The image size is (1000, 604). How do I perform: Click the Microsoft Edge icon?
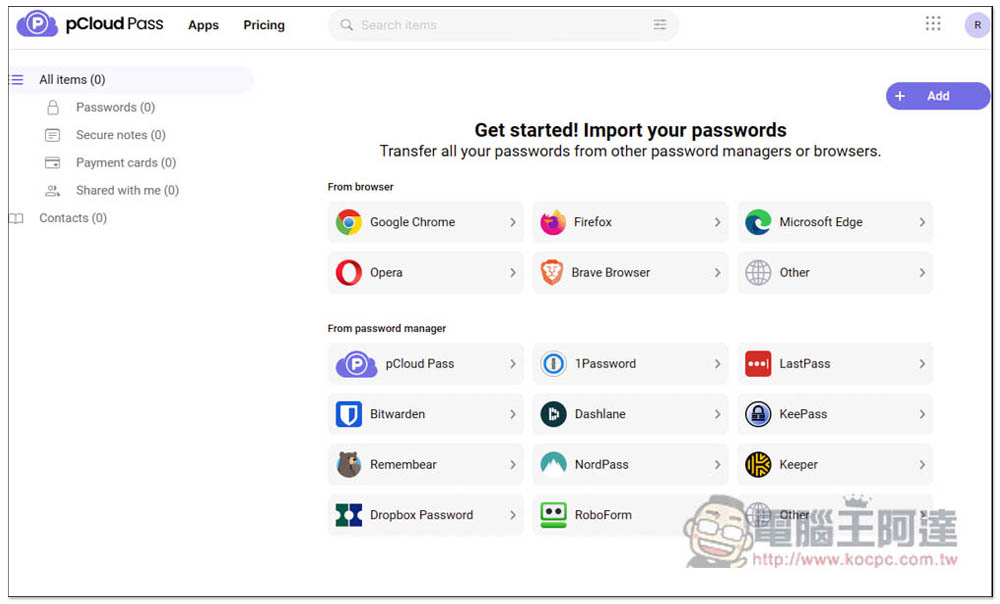pyautogui.click(x=758, y=222)
